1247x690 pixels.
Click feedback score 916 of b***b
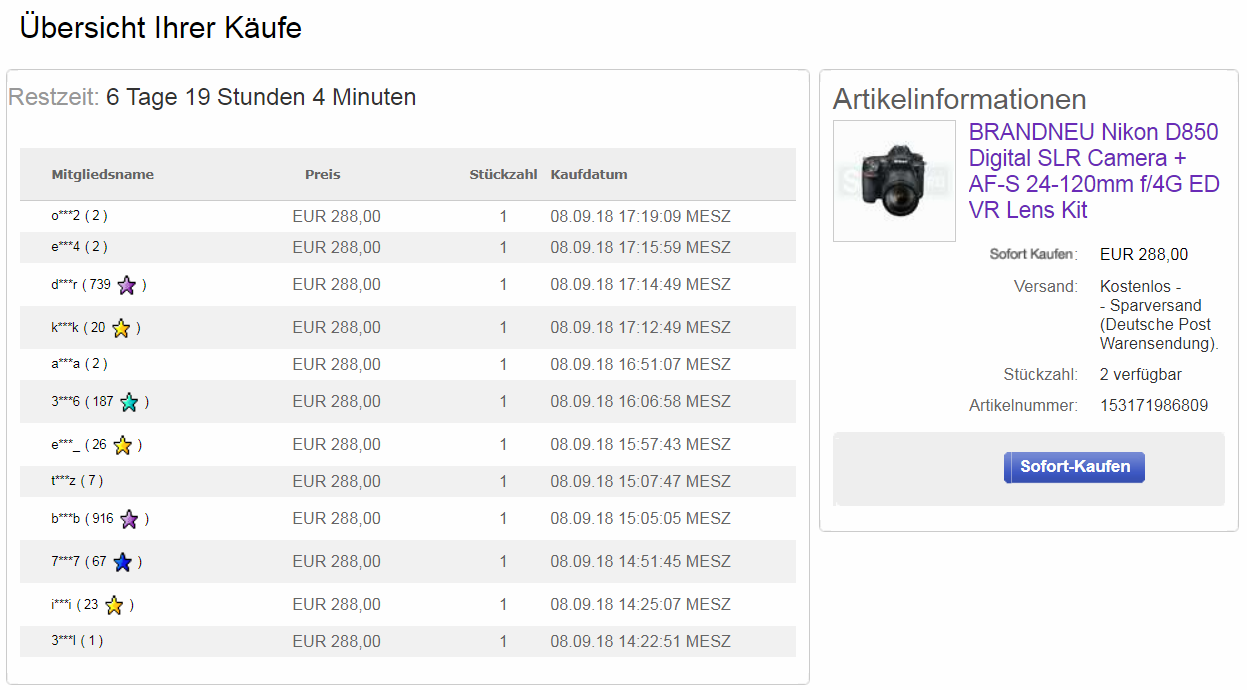point(102,520)
